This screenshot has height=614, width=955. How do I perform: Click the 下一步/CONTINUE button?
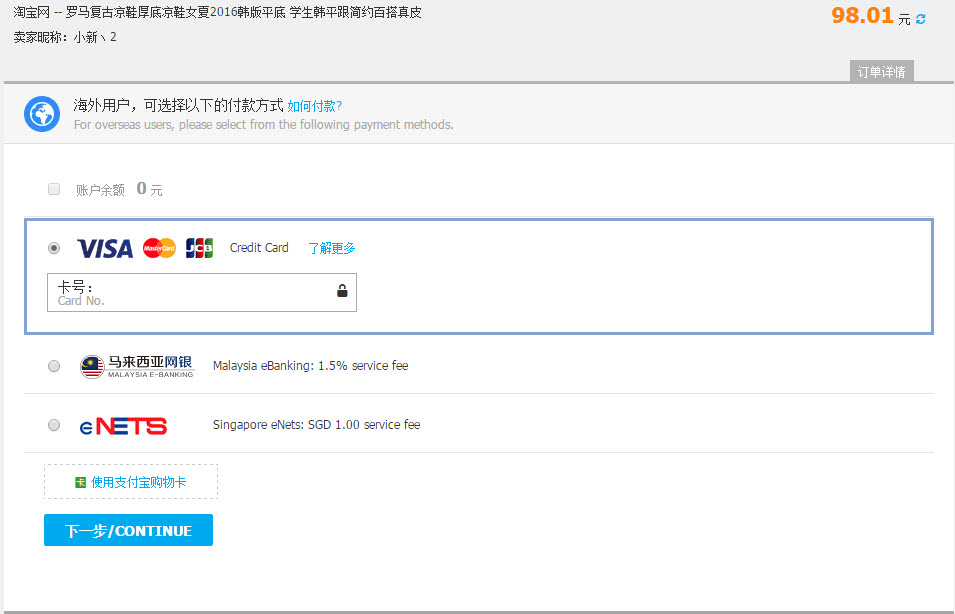129,530
